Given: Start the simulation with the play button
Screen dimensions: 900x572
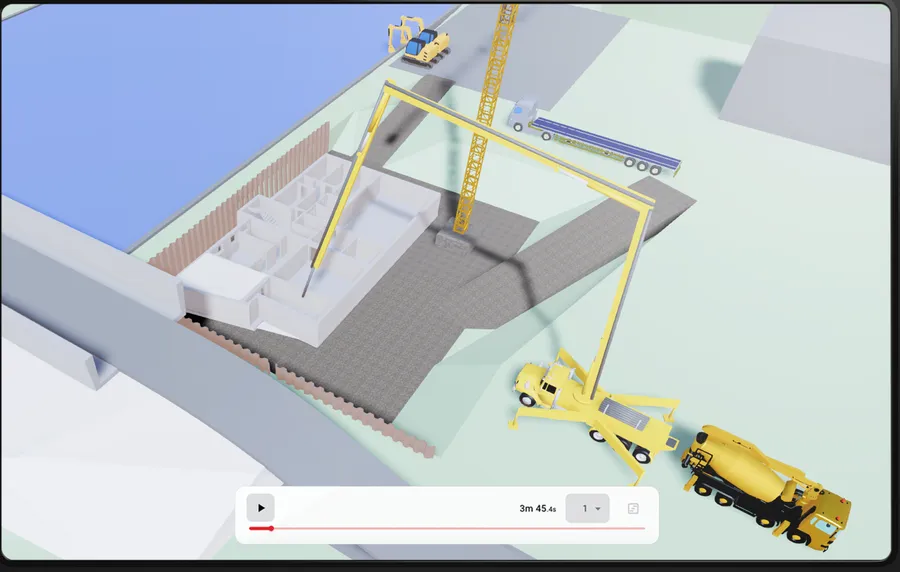Looking at the screenshot, I should [x=261, y=508].
